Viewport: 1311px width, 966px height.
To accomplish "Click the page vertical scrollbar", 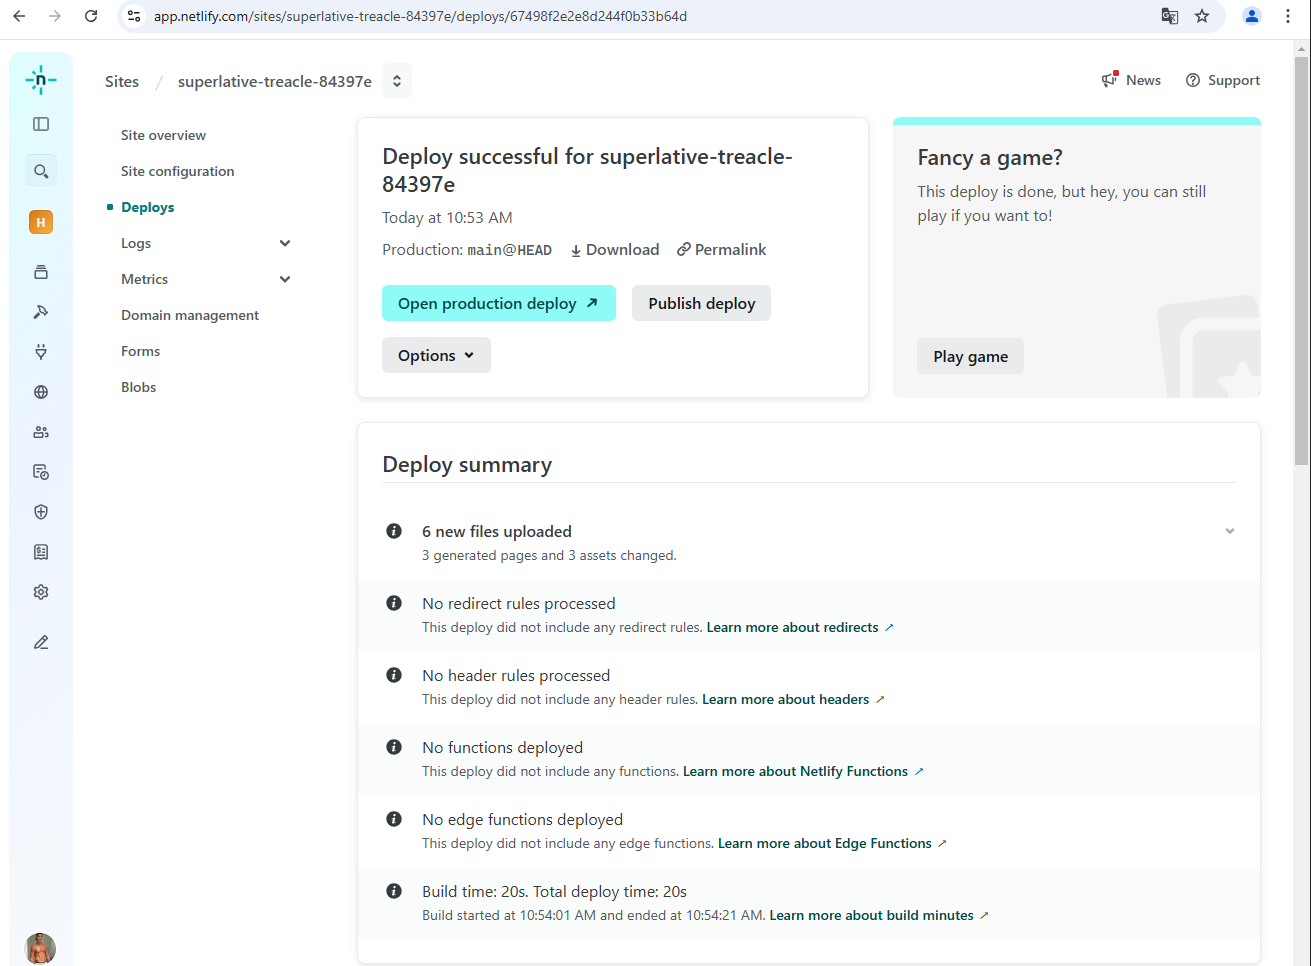I will pyautogui.click(x=1301, y=260).
